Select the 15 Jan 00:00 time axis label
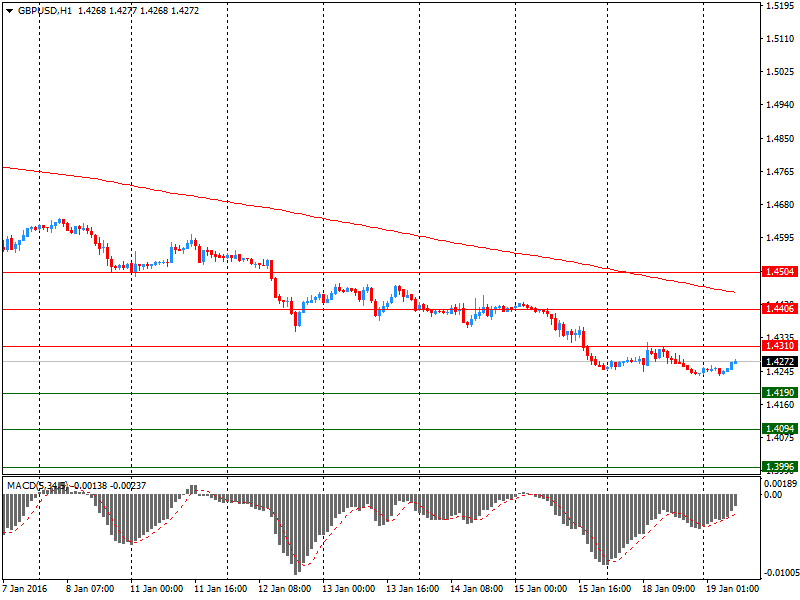This screenshot has height=600, width=800. tap(540, 589)
